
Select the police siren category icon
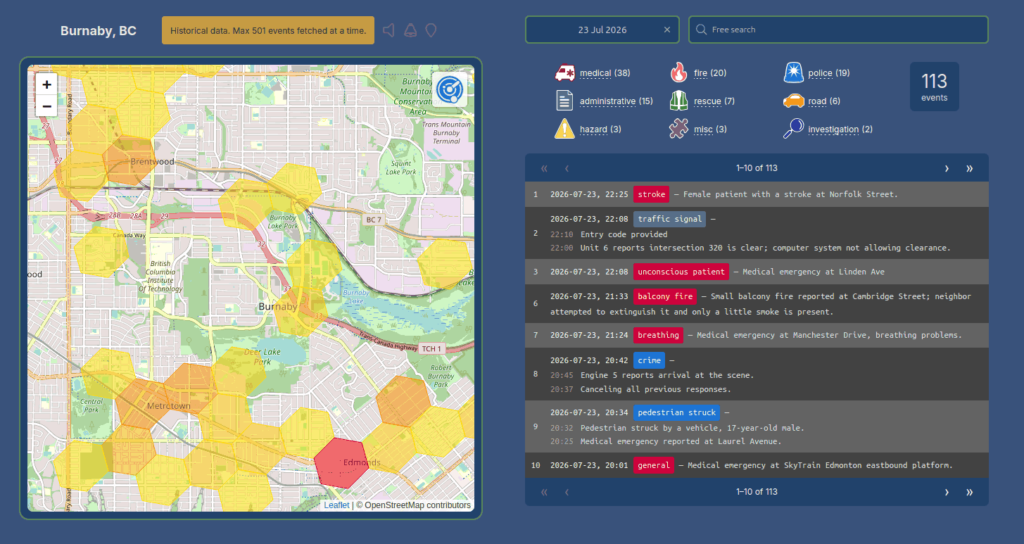click(x=793, y=72)
